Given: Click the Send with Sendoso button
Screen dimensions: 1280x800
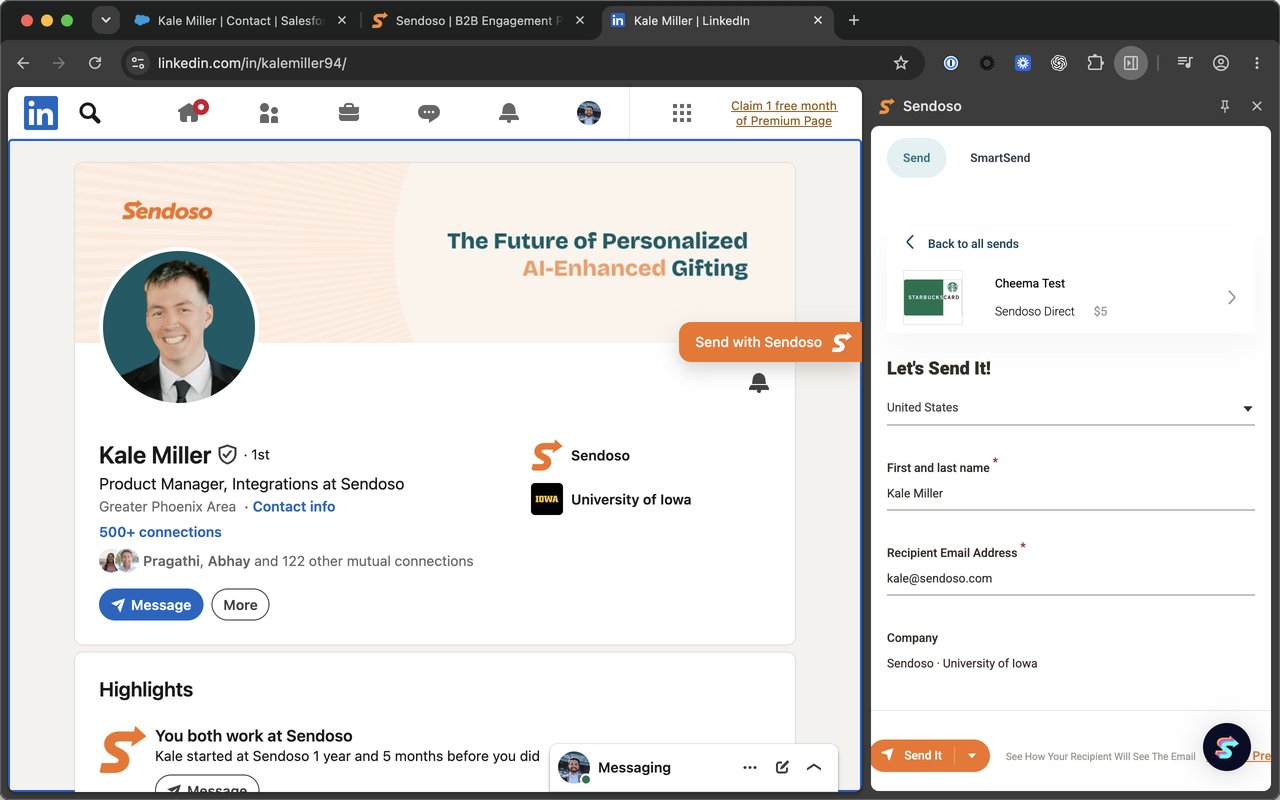Looking at the screenshot, I should pyautogui.click(x=770, y=342).
